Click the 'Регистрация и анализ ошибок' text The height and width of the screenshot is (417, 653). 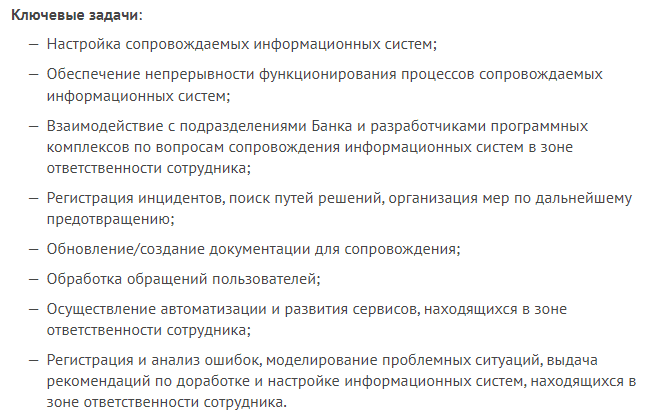[155, 360]
